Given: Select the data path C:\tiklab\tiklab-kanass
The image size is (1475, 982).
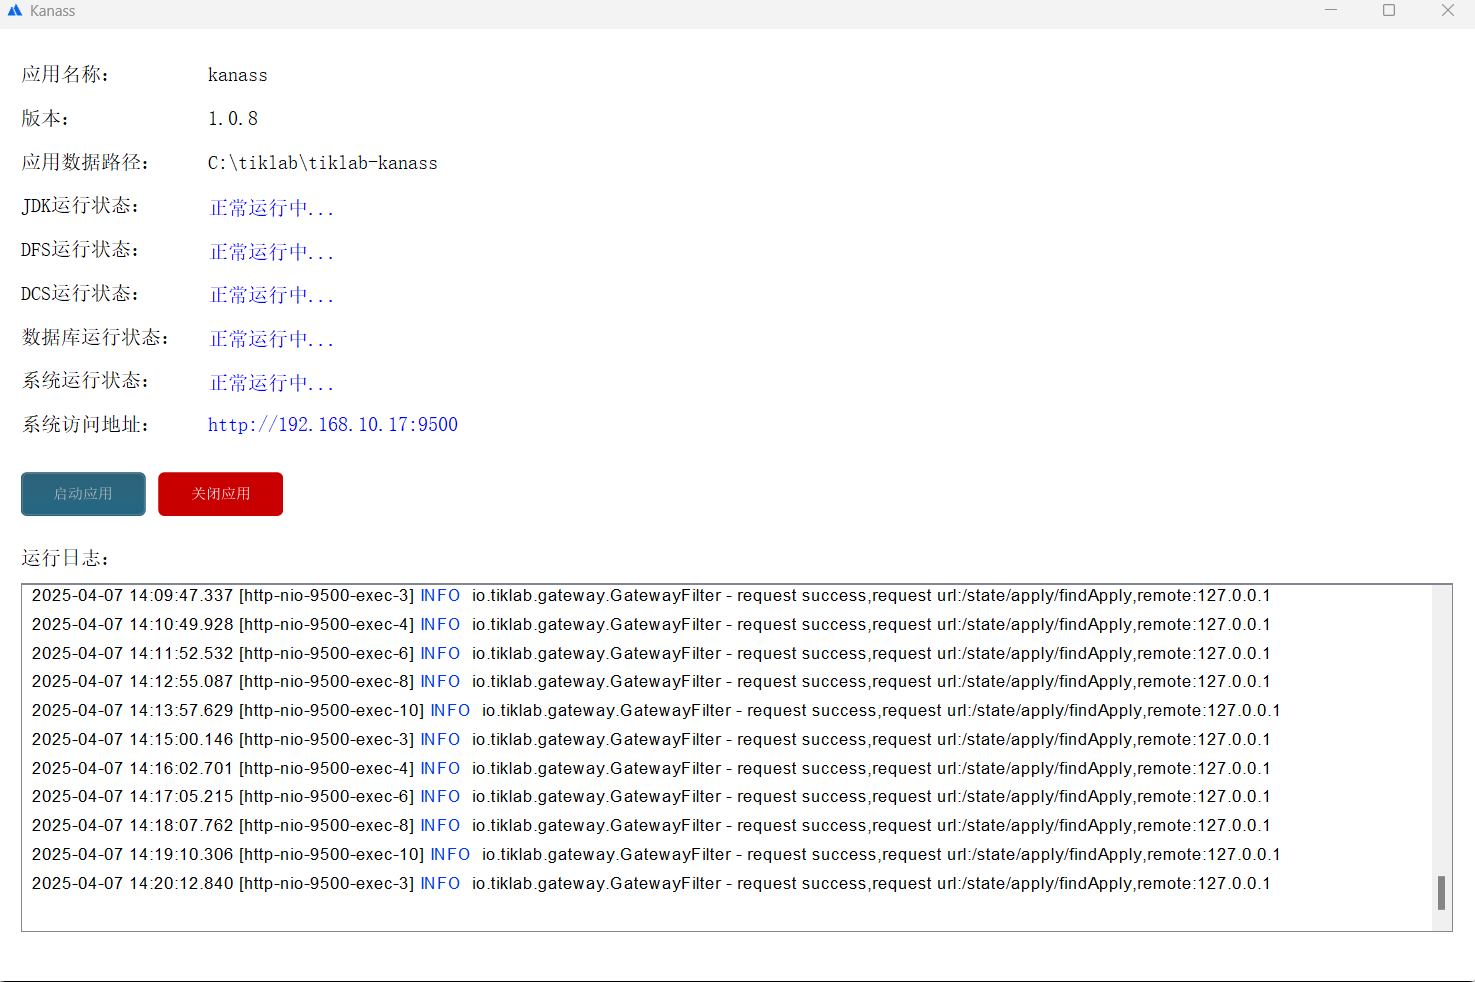Looking at the screenshot, I should tap(323, 163).
